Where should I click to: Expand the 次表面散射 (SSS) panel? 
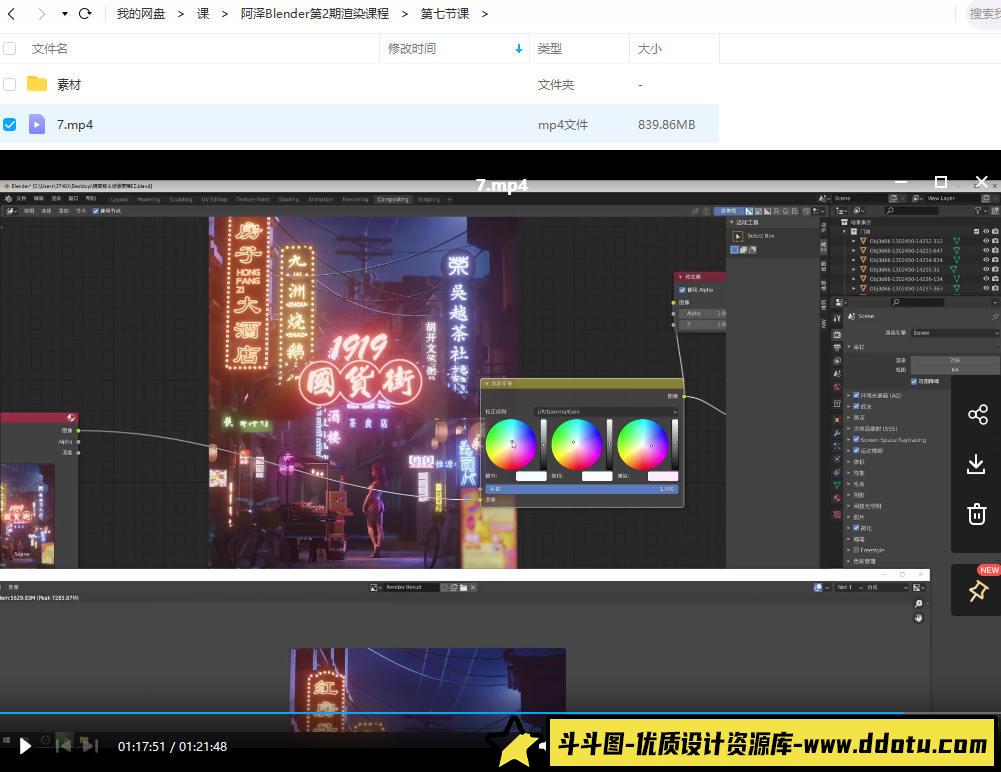point(849,428)
